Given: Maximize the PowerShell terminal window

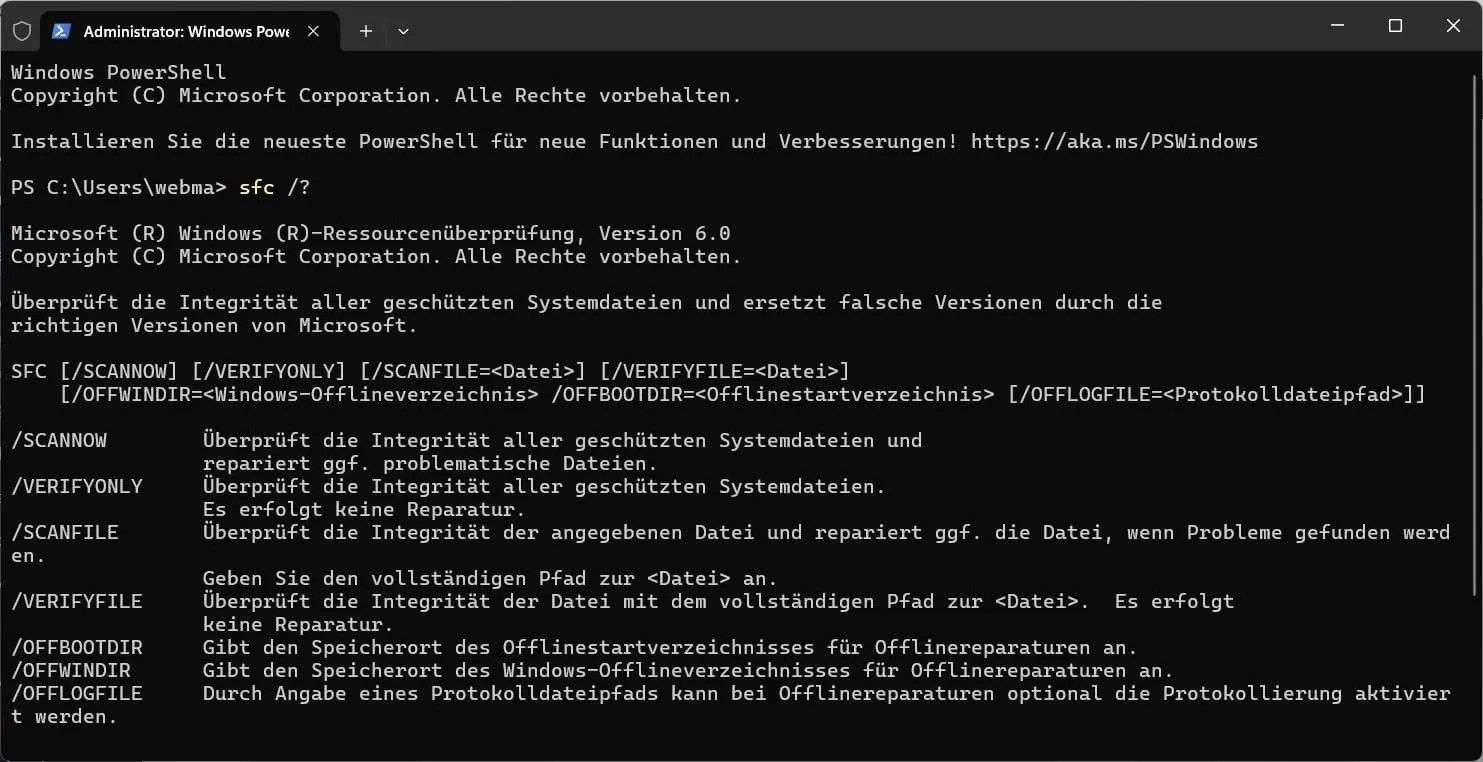Looking at the screenshot, I should tap(1395, 26).
